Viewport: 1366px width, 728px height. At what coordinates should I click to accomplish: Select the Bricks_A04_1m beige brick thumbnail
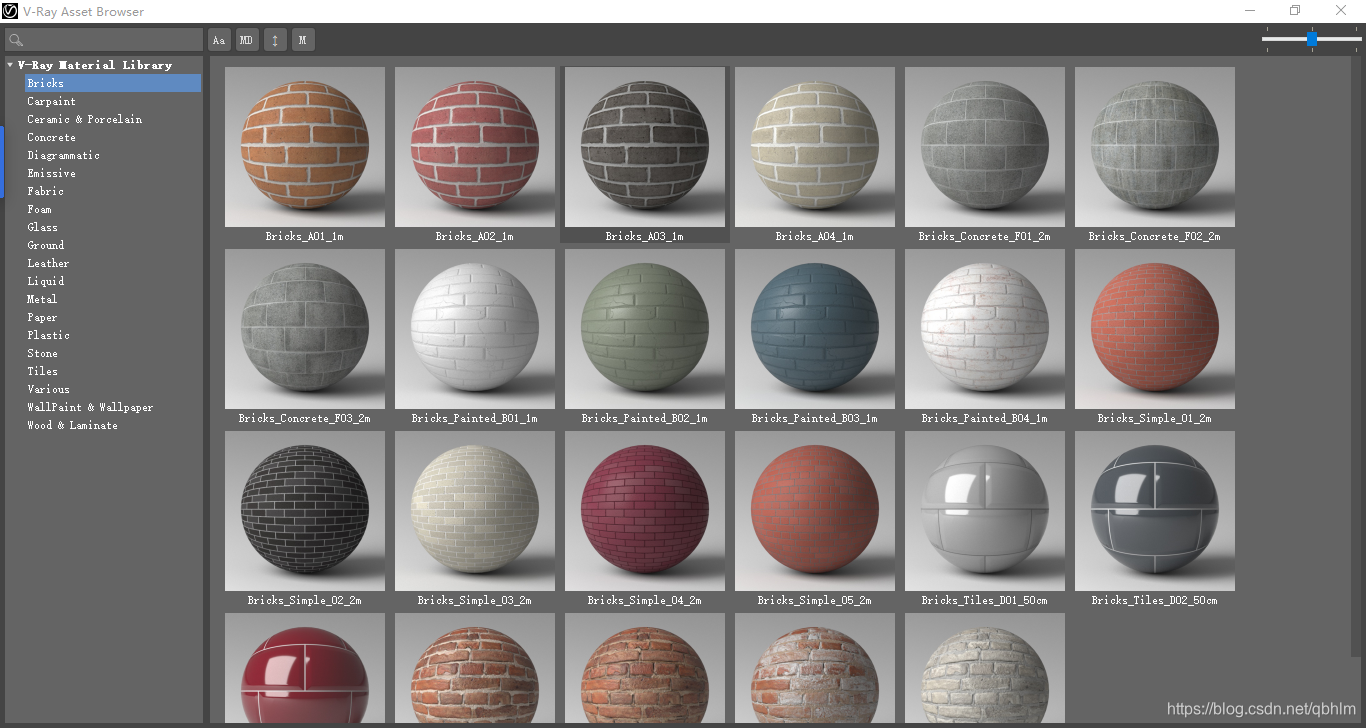pyautogui.click(x=815, y=147)
